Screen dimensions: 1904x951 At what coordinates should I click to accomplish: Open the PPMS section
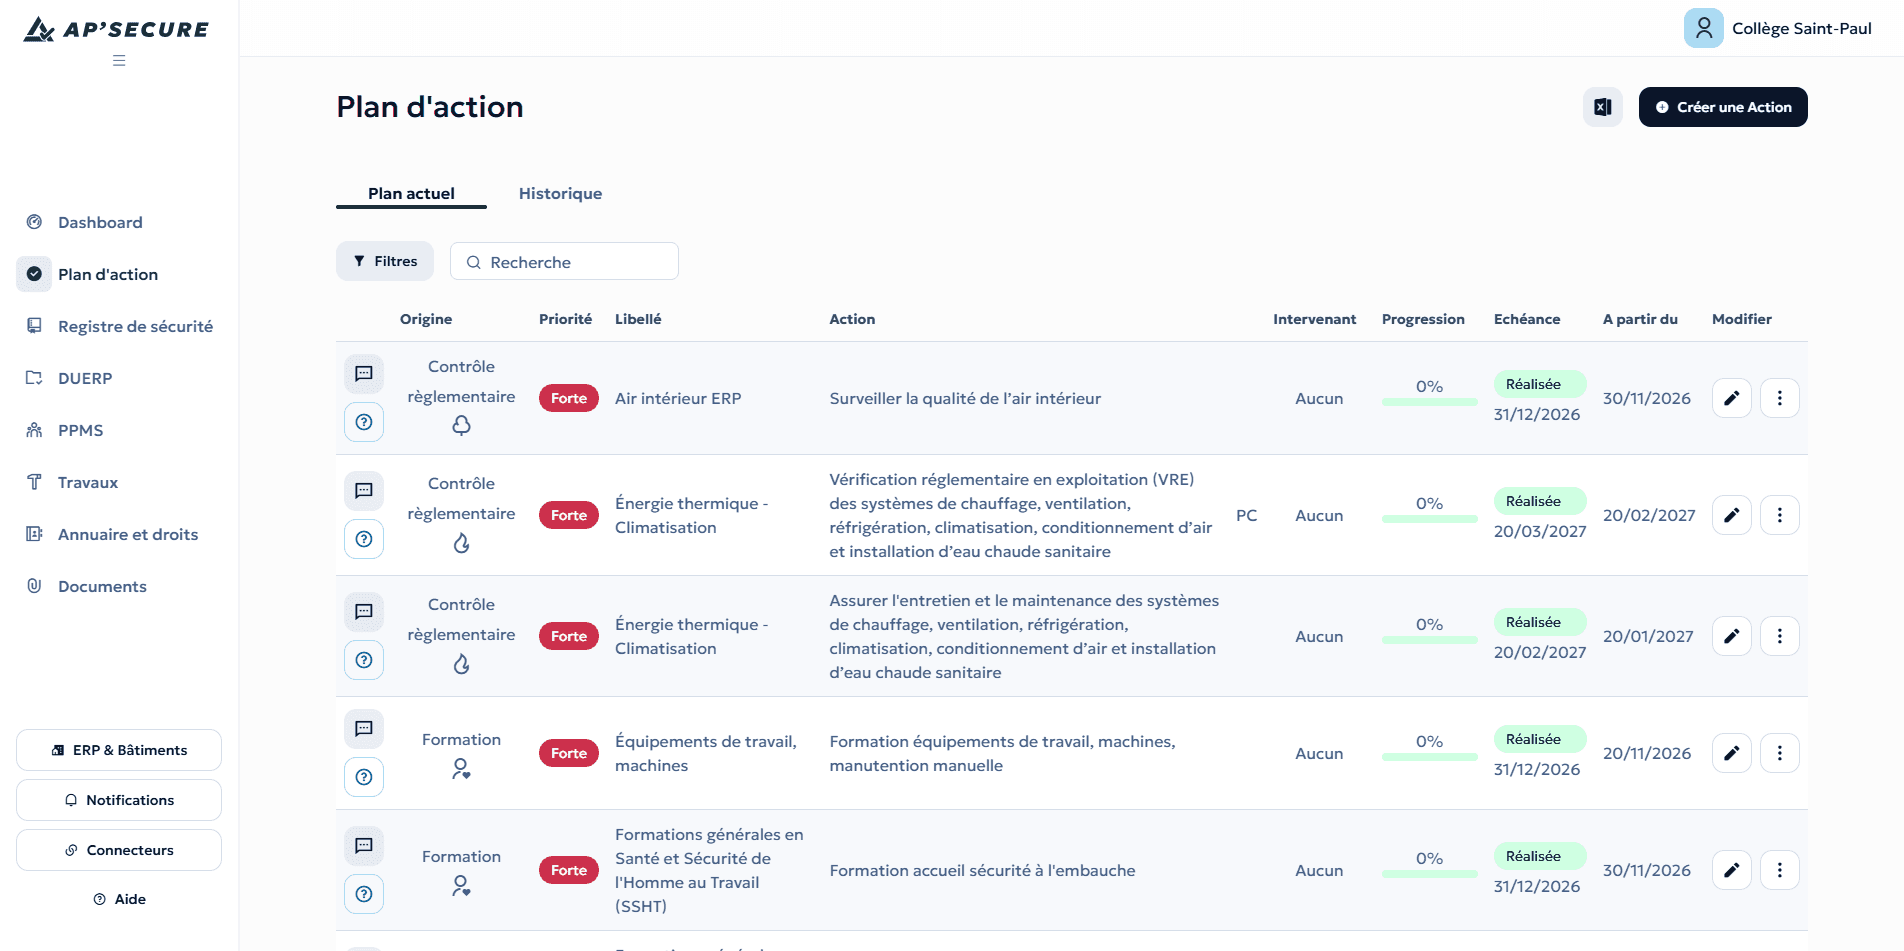click(80, 430)
